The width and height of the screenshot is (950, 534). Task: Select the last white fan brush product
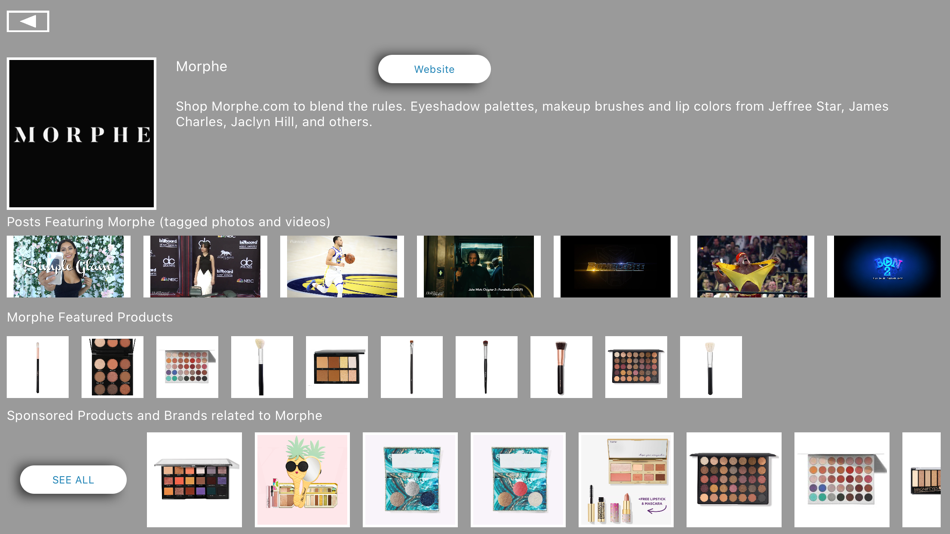711,367
